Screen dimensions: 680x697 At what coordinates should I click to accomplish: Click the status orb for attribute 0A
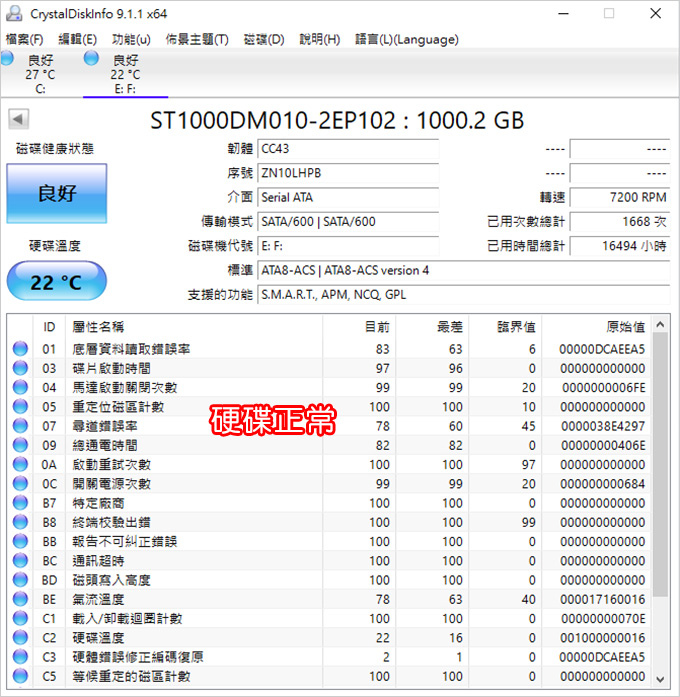coord(20,465)
